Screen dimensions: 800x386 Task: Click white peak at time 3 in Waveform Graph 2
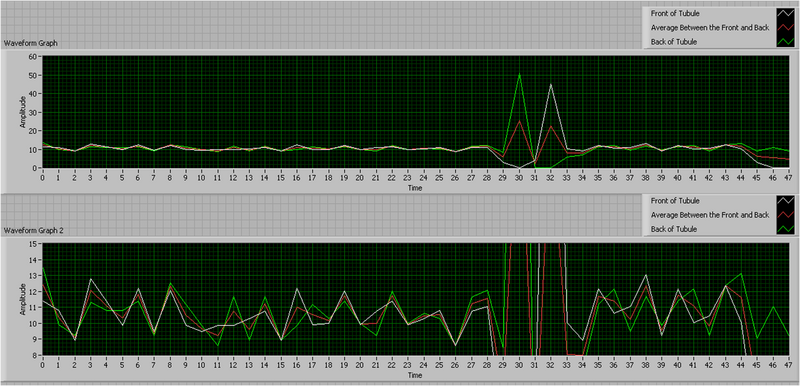point(90,279)
